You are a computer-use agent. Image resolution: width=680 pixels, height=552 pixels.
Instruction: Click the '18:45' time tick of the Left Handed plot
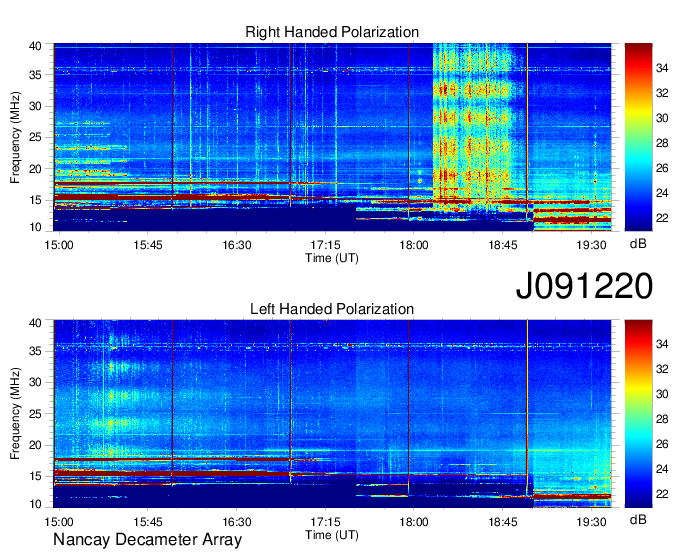(x=503, y=522)
